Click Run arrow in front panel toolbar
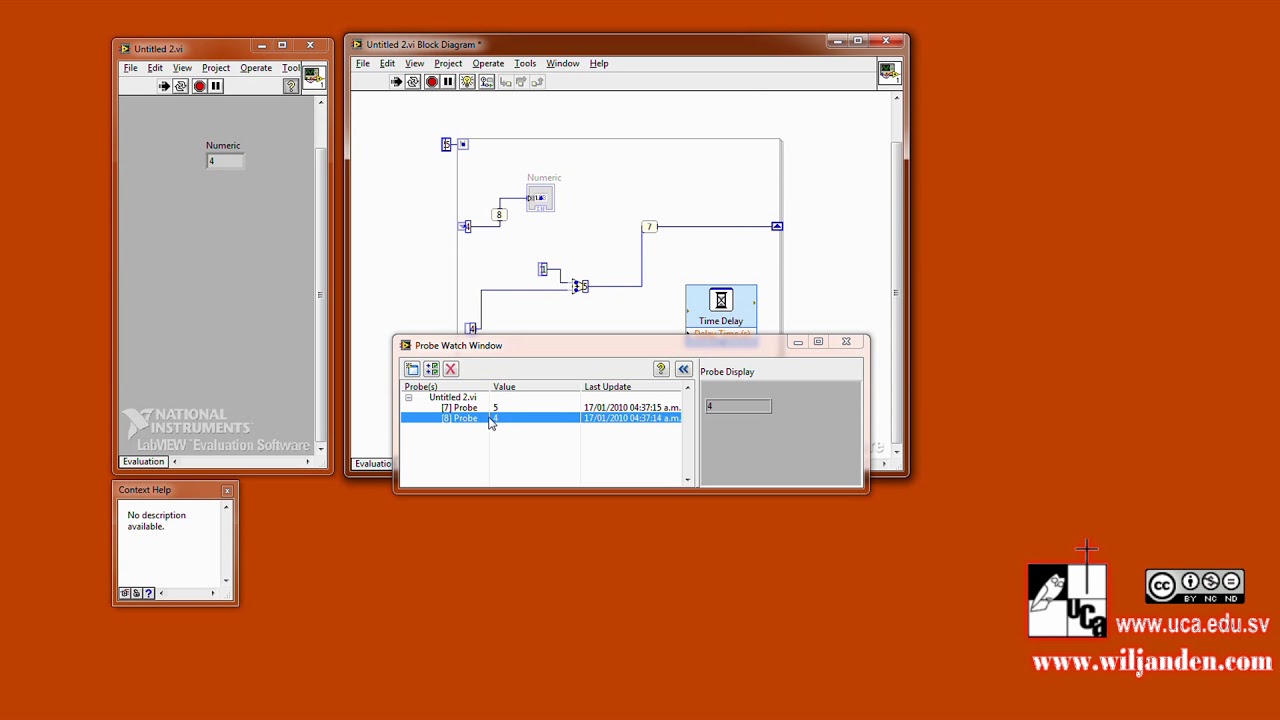Screen dimensions: 1280x720 tap(164, 86)
